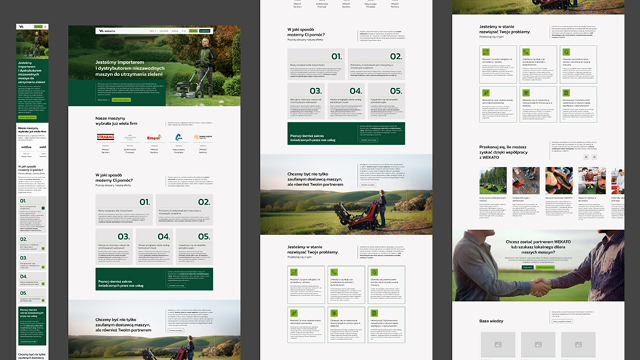640x360 pixels.
Task: Click the WEKATO logo in the desktop navbar
Action: pos(107,31)
